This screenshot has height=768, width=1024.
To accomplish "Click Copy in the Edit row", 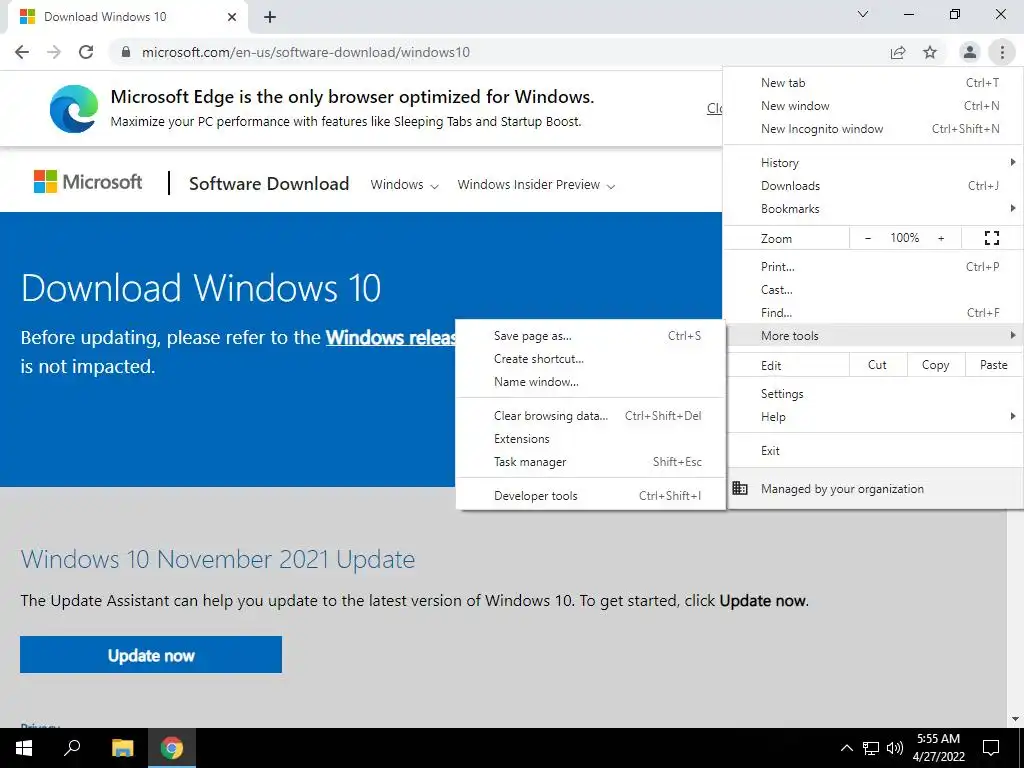I will pyautogui.click(x=936, y=365).
